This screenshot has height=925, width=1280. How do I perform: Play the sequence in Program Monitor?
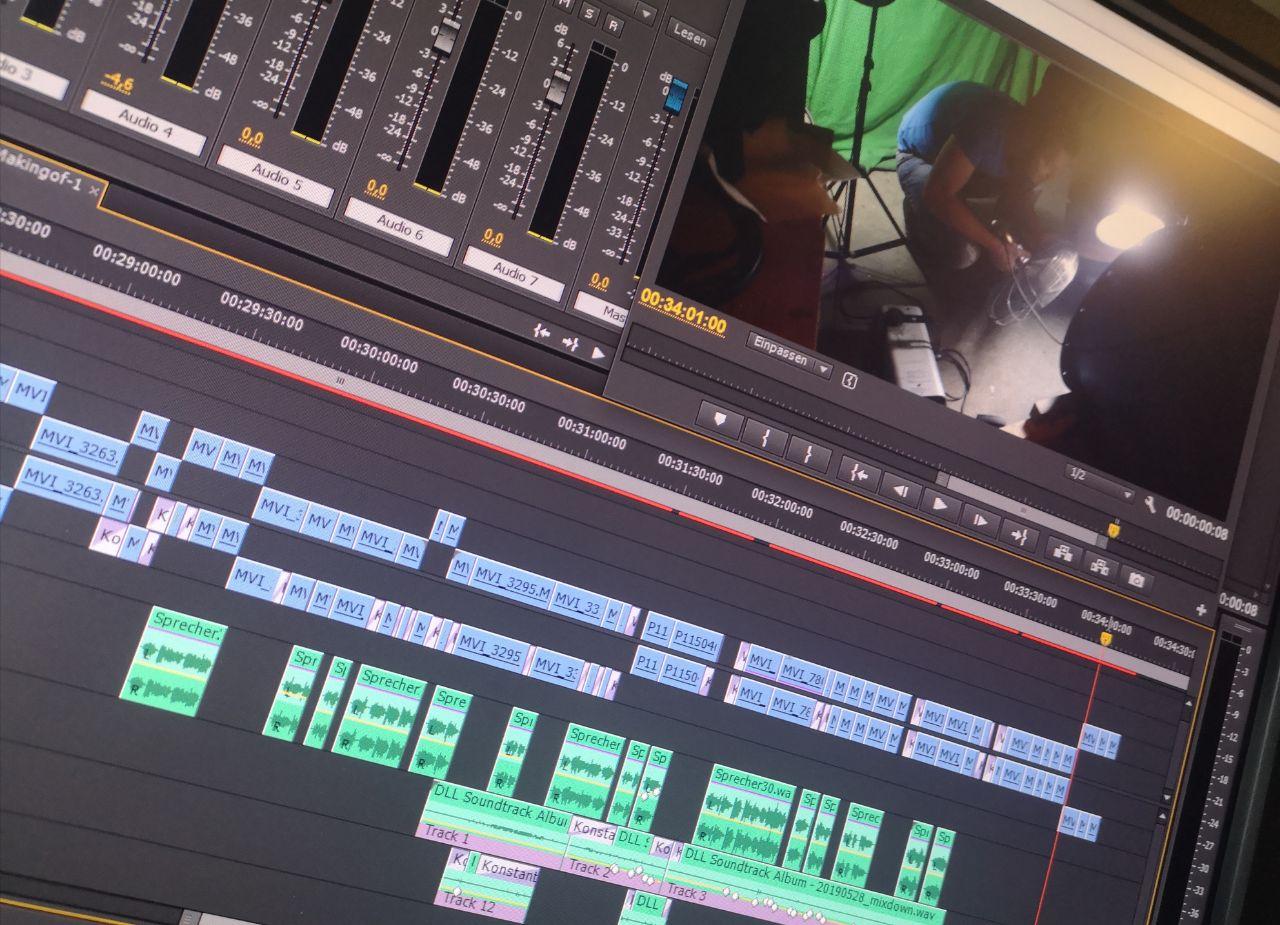click(940, 504)
